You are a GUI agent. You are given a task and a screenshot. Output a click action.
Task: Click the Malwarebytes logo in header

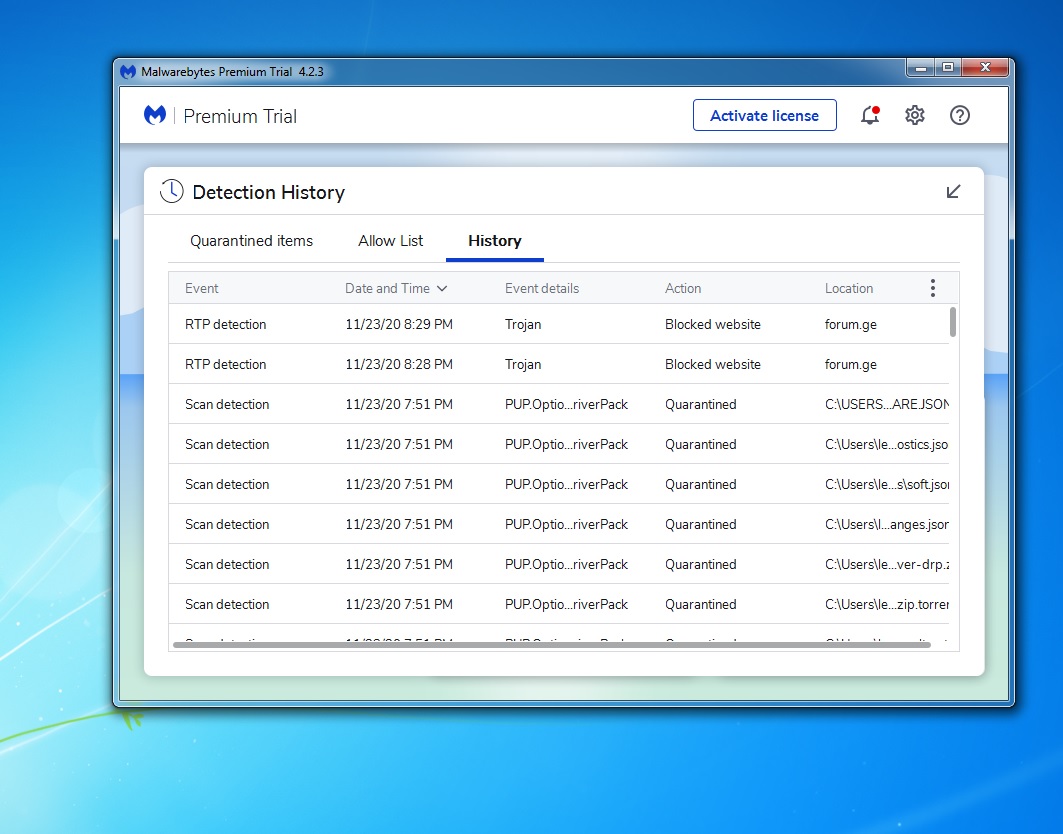[x=155, y=116]
